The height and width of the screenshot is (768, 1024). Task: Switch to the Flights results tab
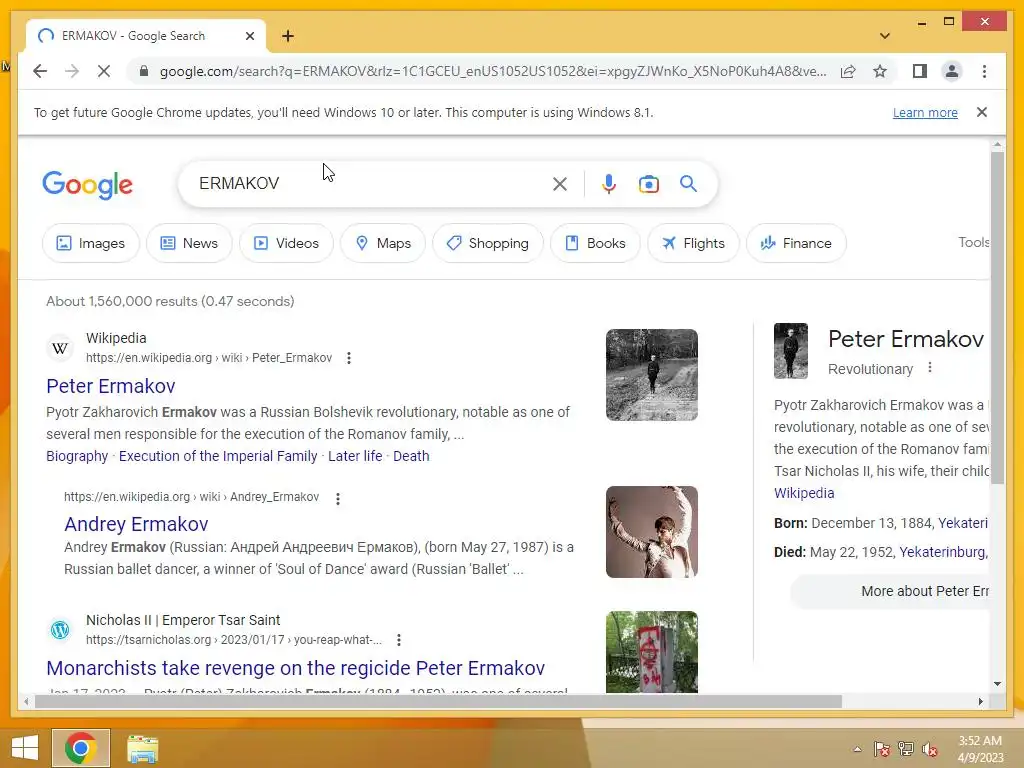tap(693, 243)
